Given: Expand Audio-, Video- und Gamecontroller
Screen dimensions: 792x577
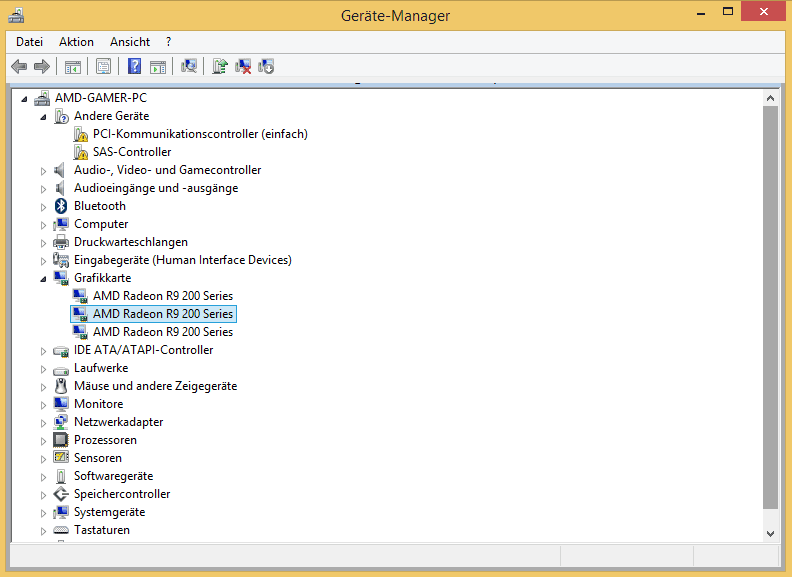Looking at the screenshot, I should [x=43, y=171].
